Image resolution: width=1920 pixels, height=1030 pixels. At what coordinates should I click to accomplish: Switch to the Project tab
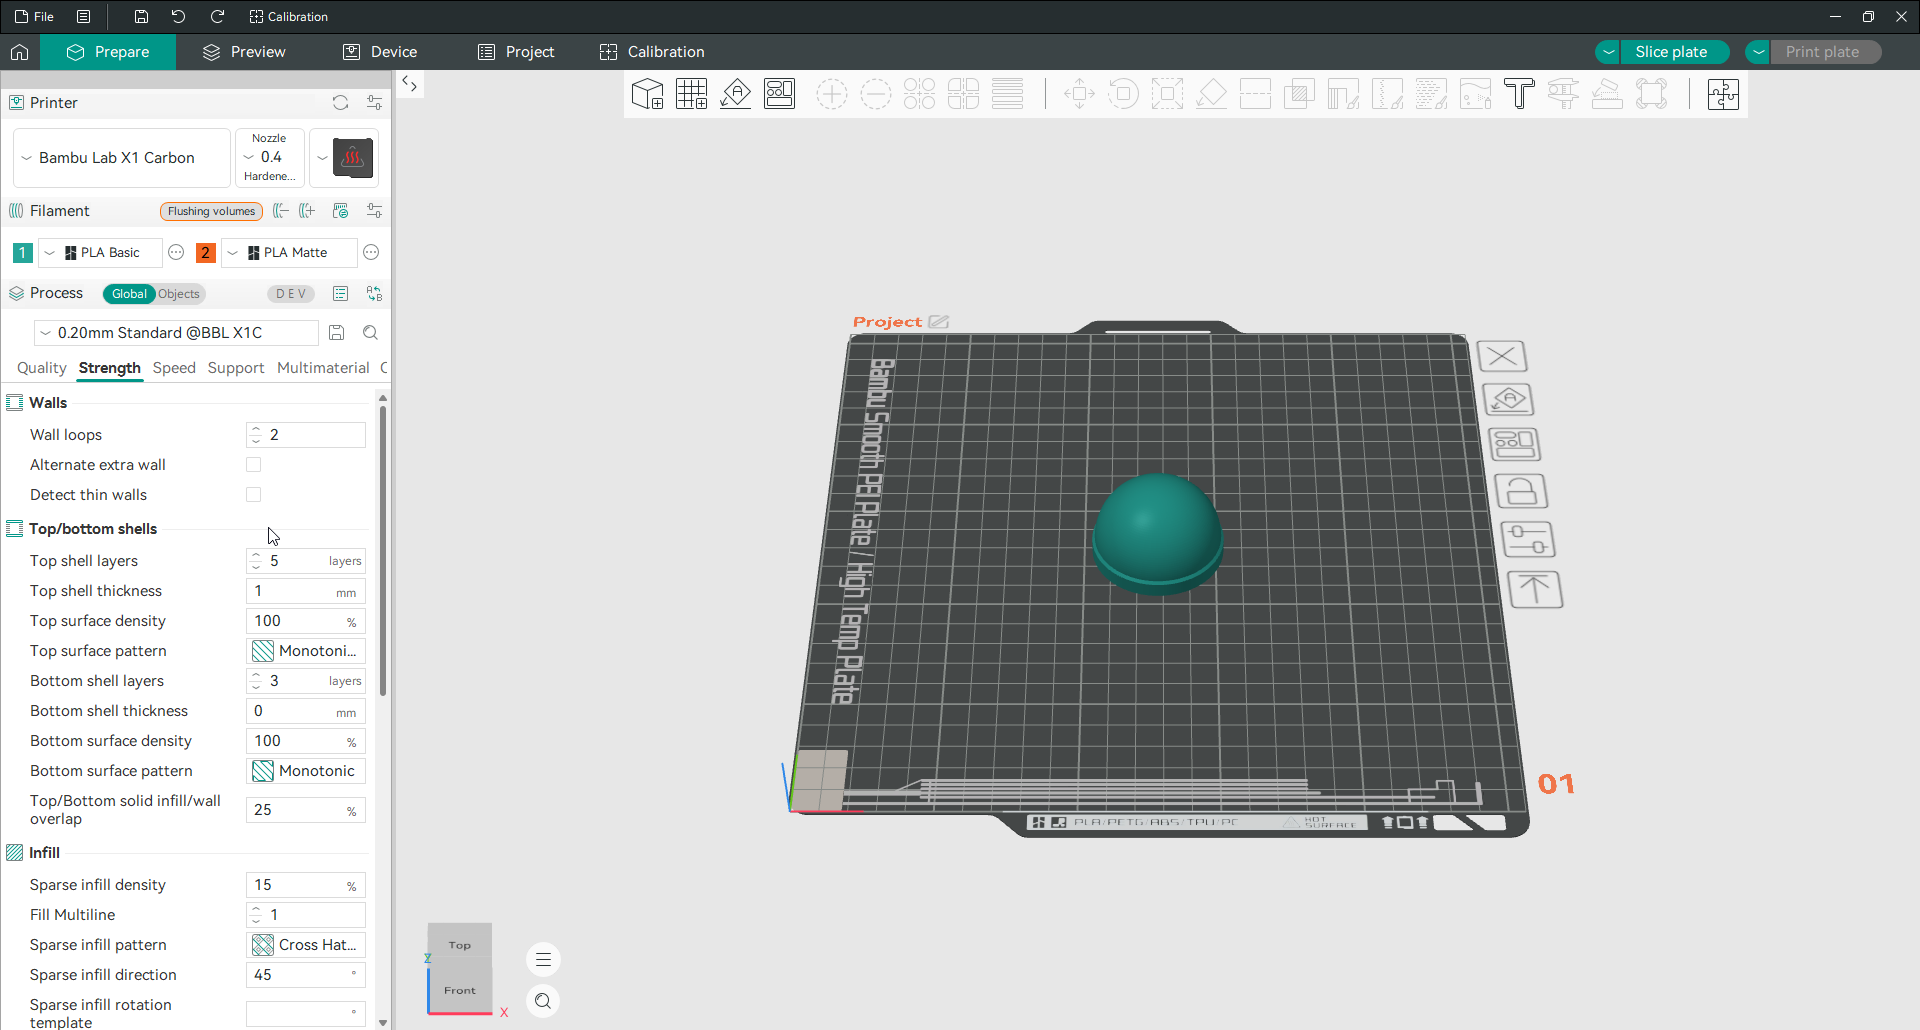pyautogui.click(x=516, y=52)
